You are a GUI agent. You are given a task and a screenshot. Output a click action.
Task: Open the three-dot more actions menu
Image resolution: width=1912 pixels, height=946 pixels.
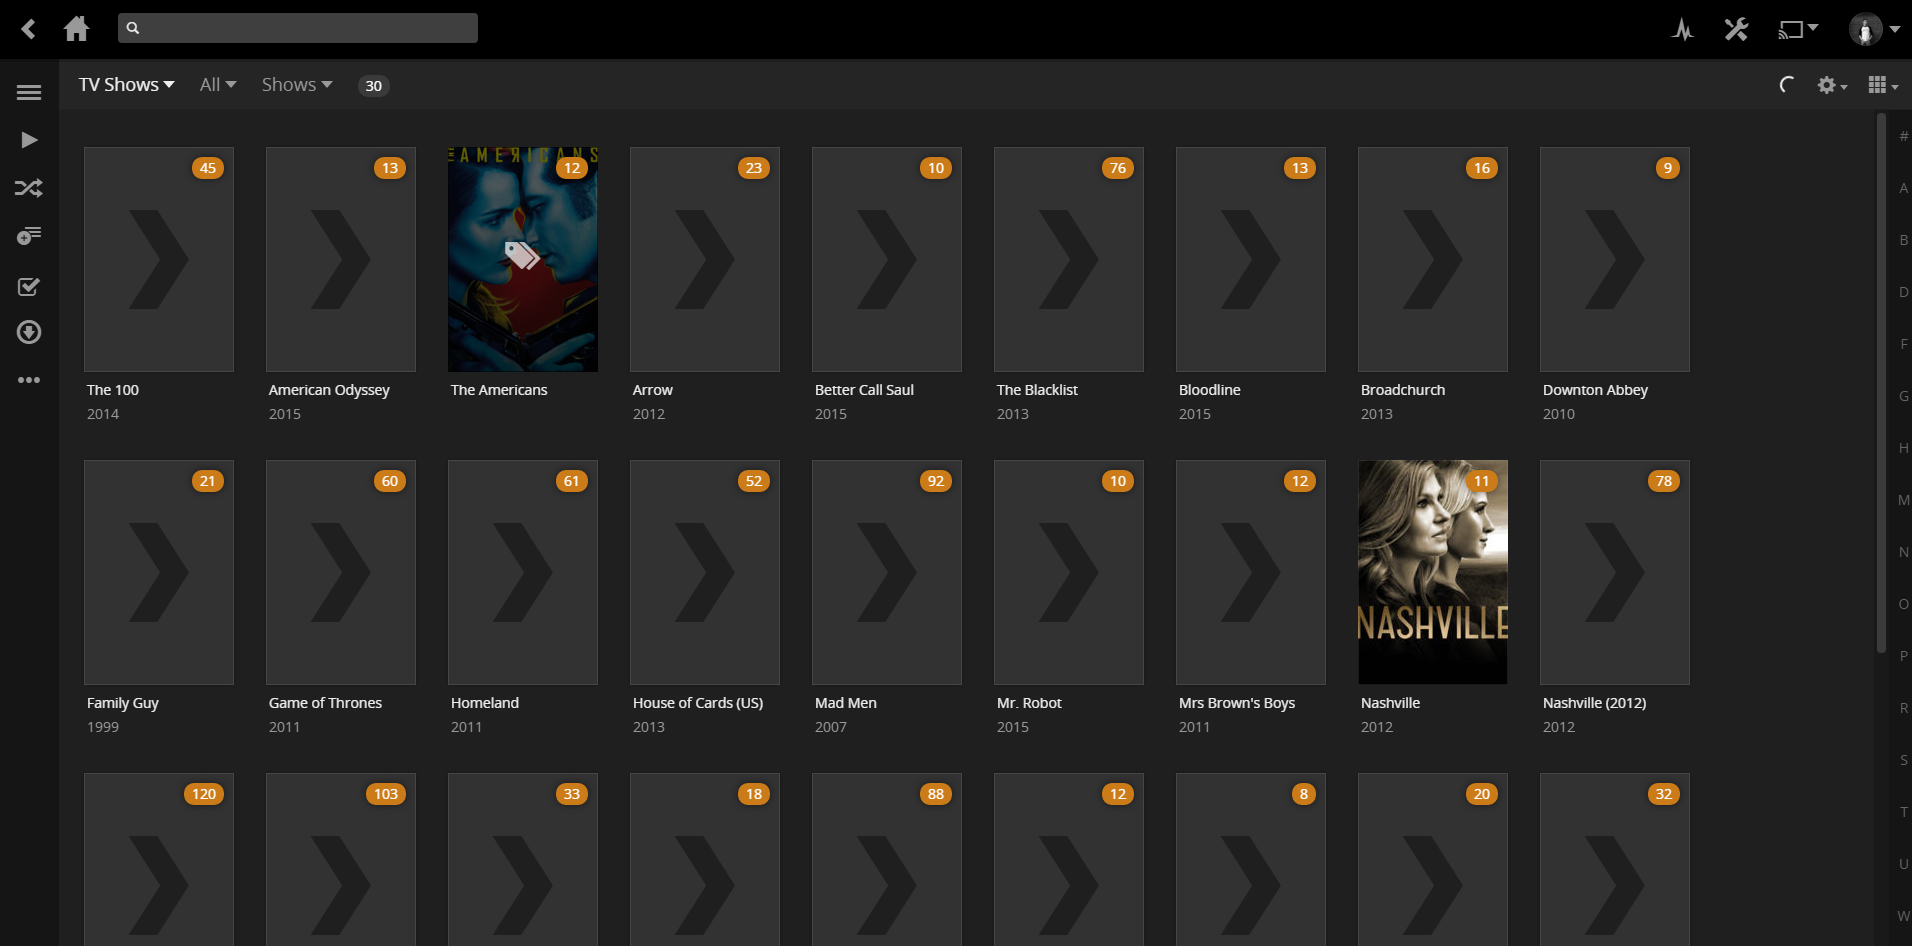29,380
